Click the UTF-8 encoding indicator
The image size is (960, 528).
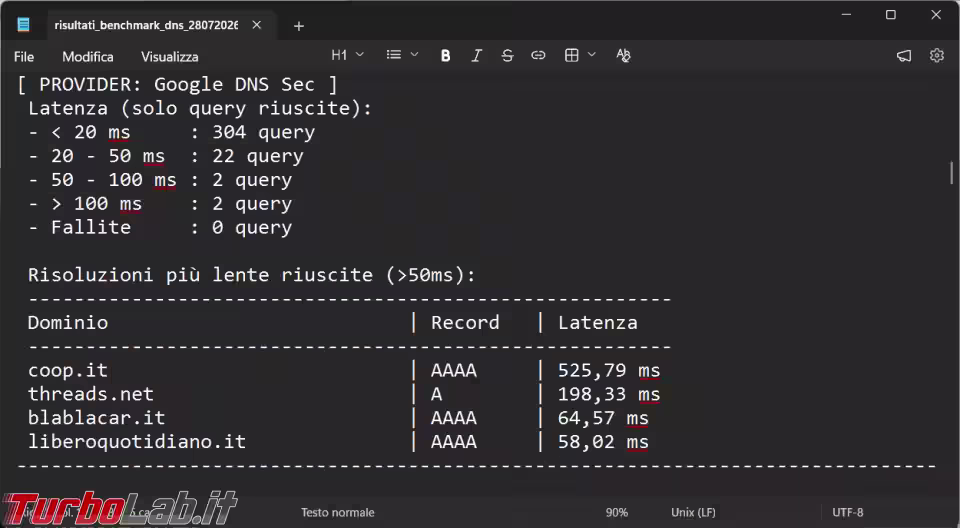tap(847, 513)
